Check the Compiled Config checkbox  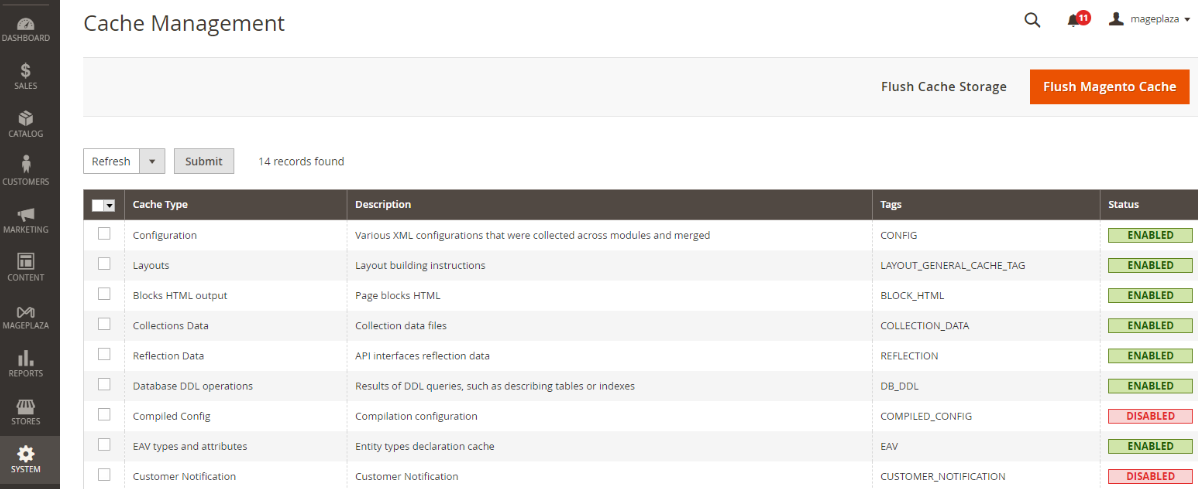pos(104,415)
